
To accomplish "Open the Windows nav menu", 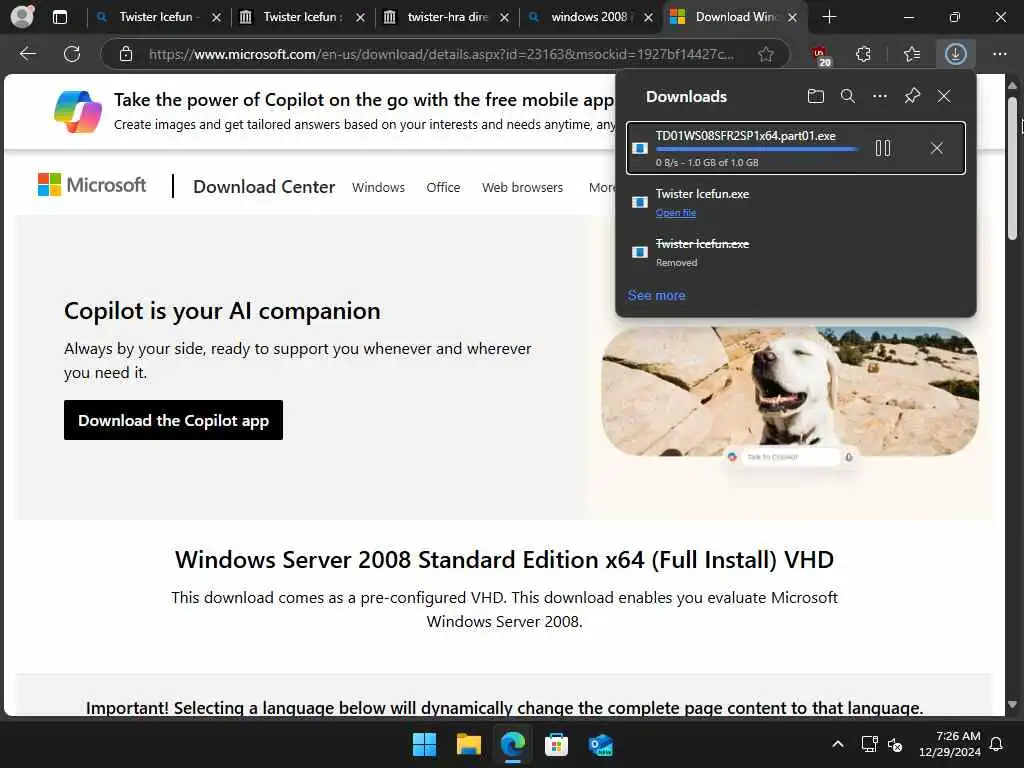I will 378,187.
